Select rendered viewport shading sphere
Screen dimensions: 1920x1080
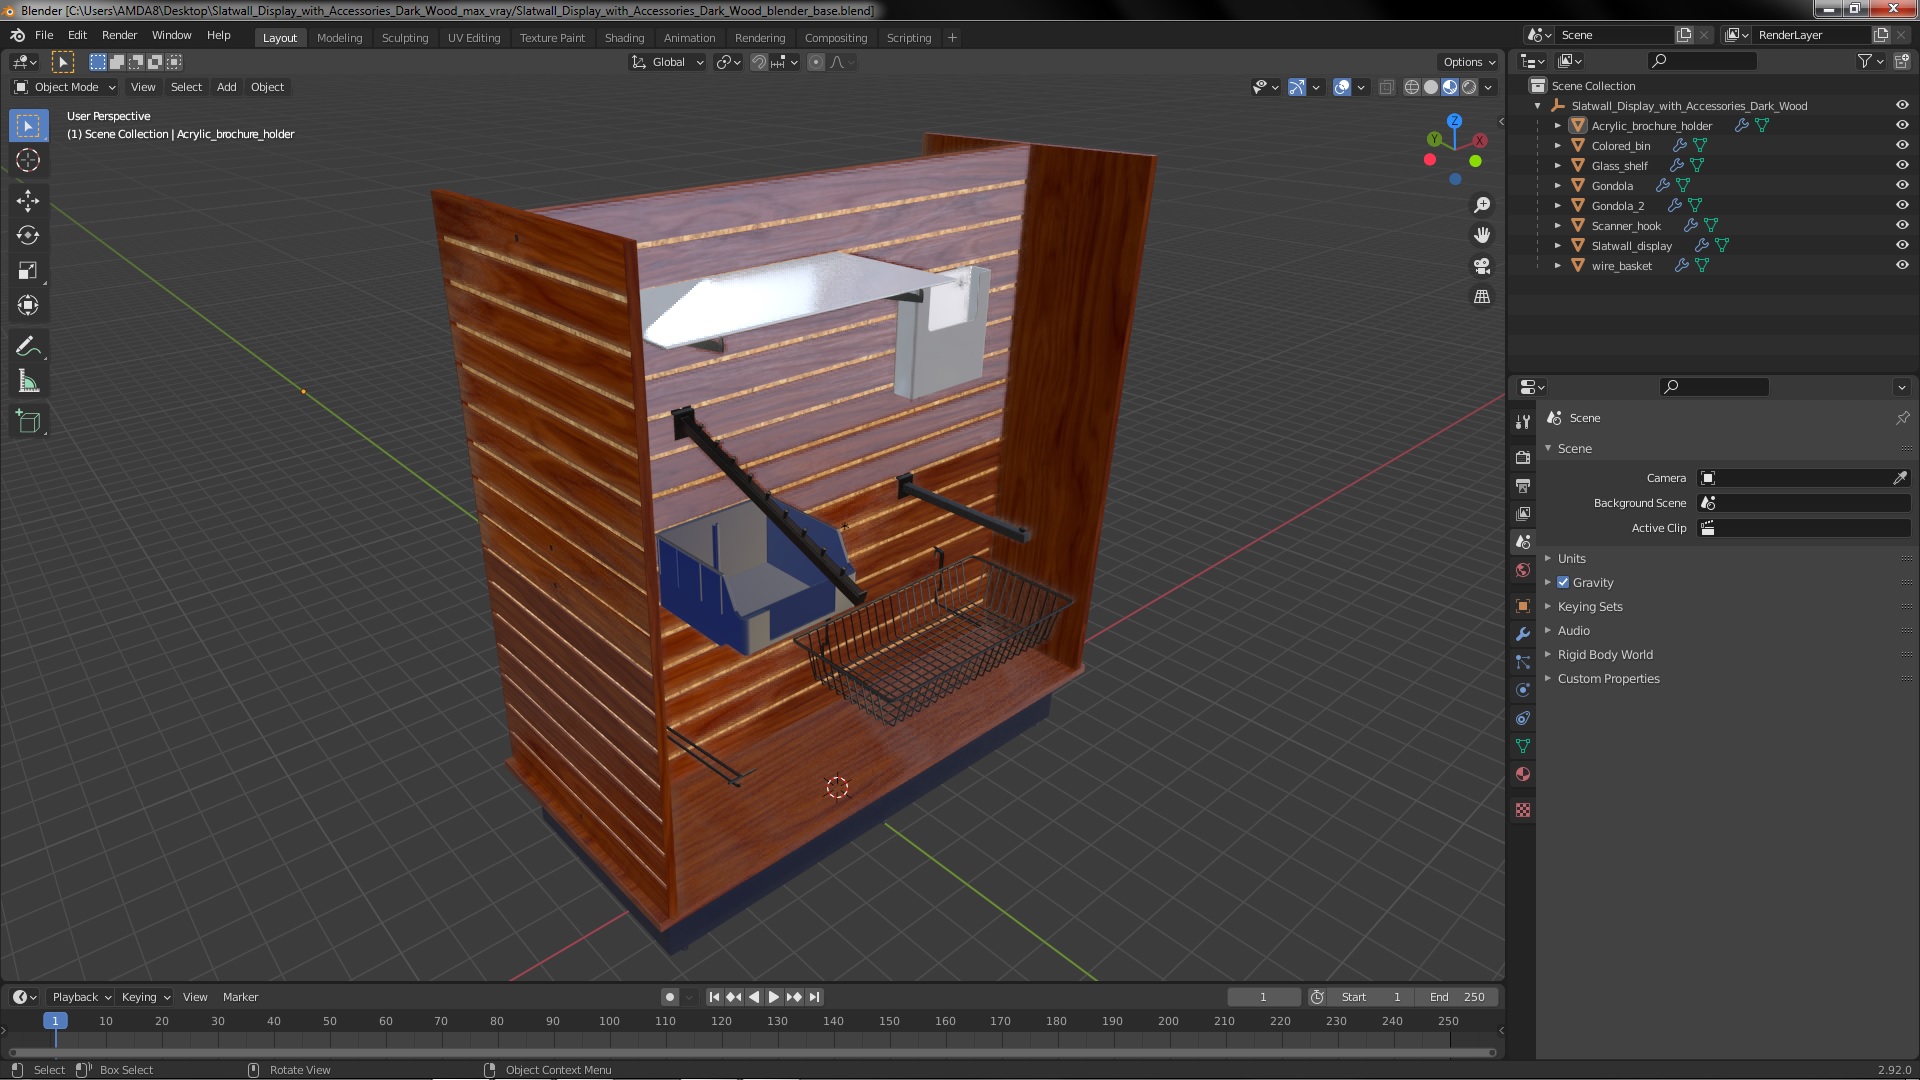tap(1469, 87)
